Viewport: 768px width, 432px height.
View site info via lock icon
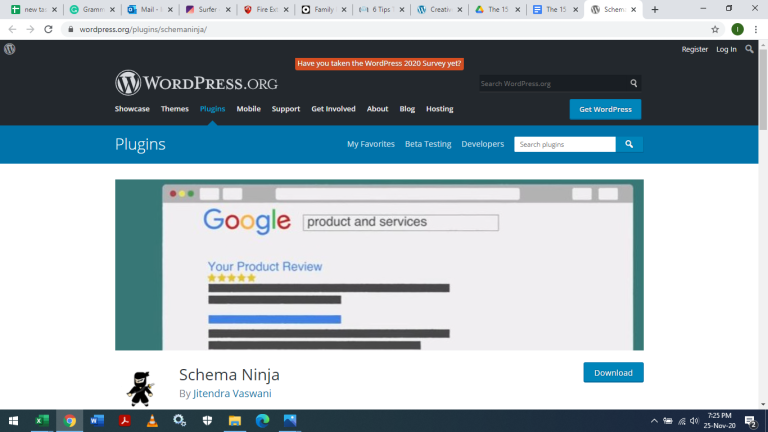pyautogui.click(x=71, y=29)
